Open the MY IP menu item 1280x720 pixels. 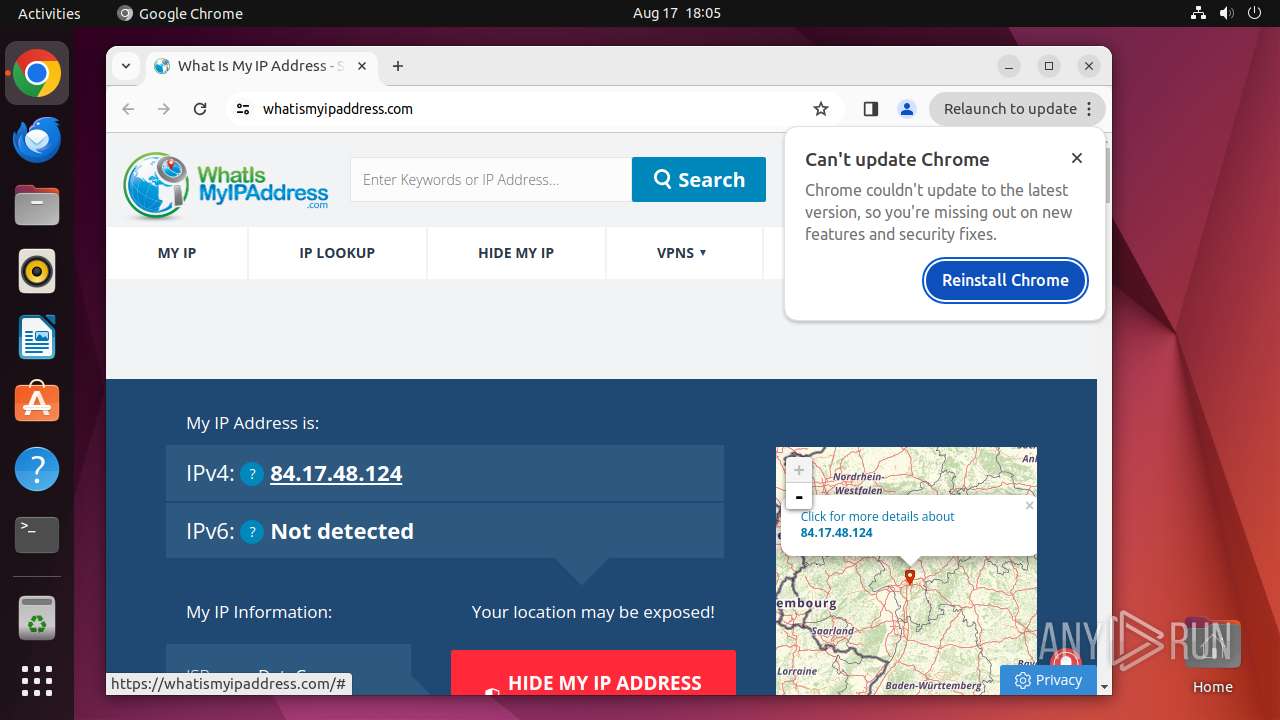[177, 253]
